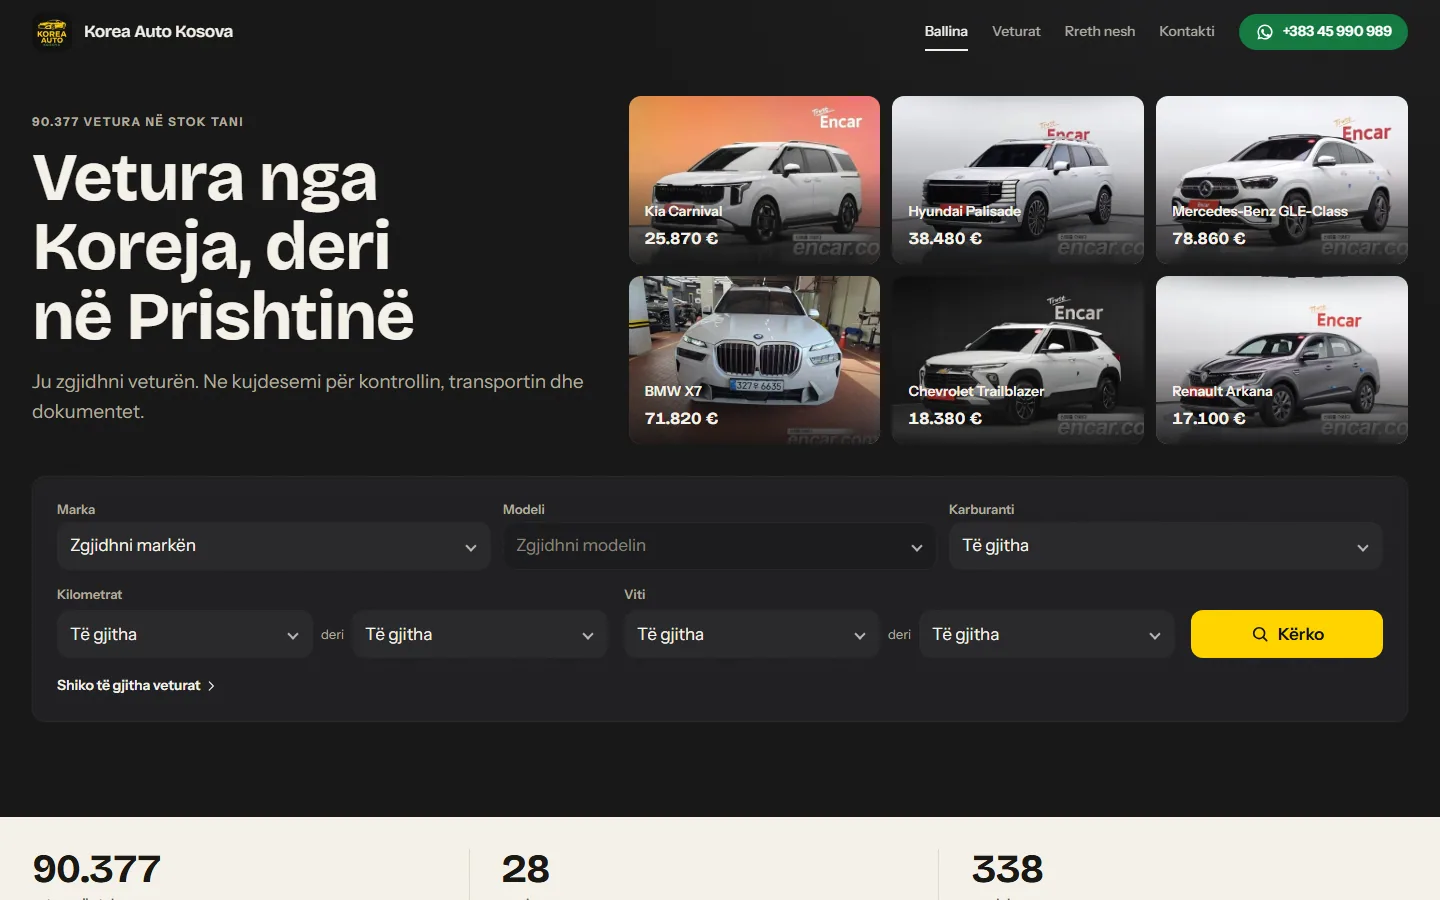
Task: Open the Kilometrat maximum dropdown
Action: coord(480,634)
